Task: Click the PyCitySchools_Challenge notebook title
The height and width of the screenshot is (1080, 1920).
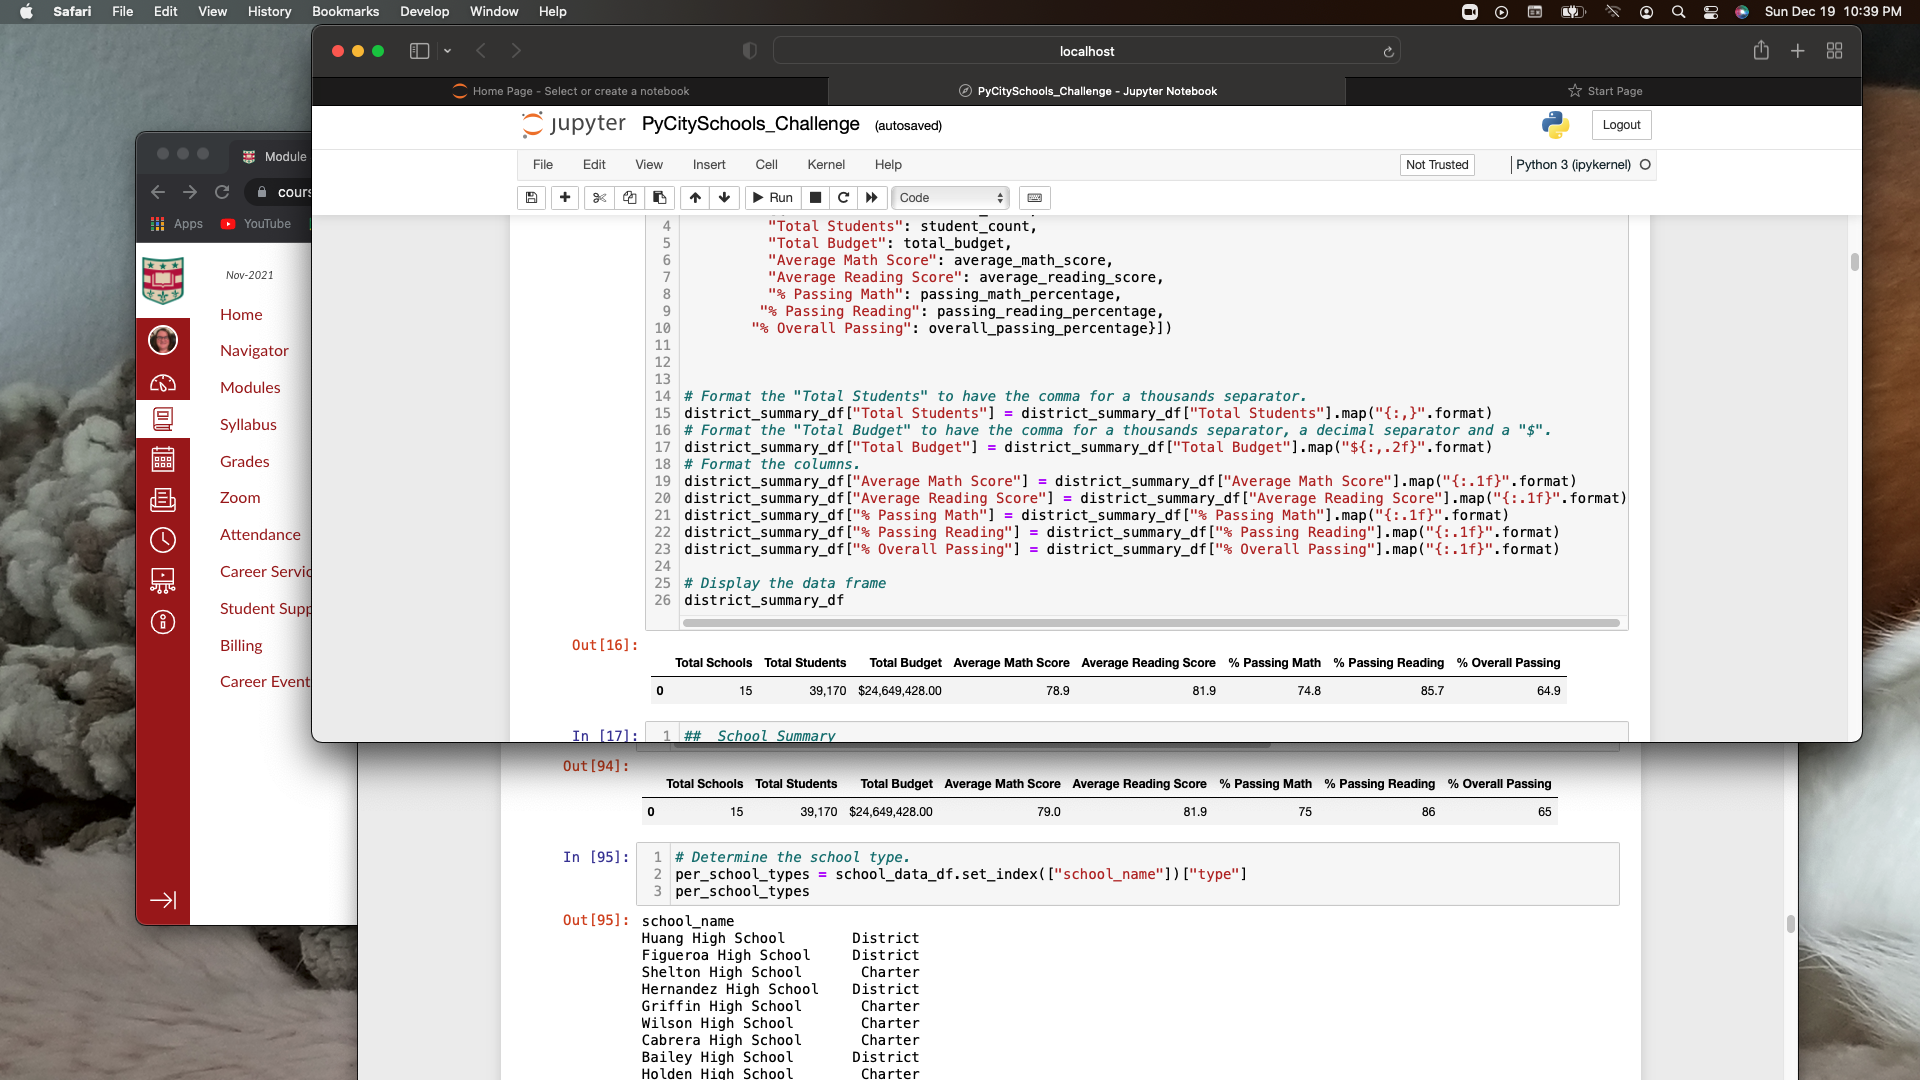Action: point(750,124)
